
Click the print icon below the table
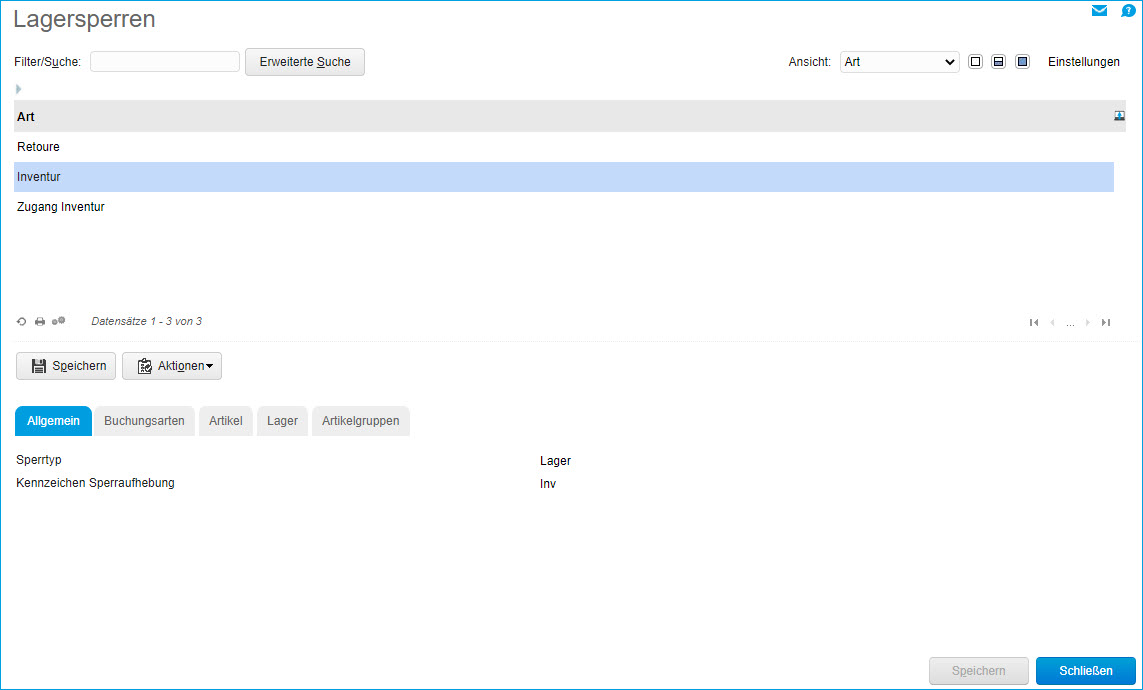pyautogui.click(x=40, y=322)
